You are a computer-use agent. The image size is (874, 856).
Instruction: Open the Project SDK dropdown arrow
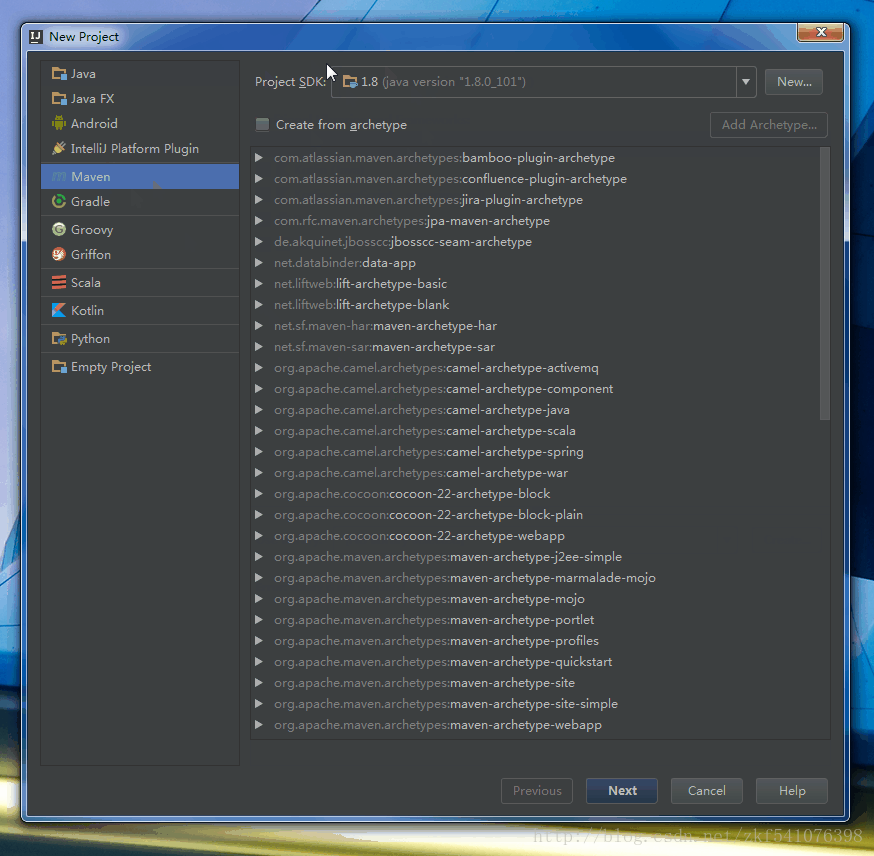[746, 82]
